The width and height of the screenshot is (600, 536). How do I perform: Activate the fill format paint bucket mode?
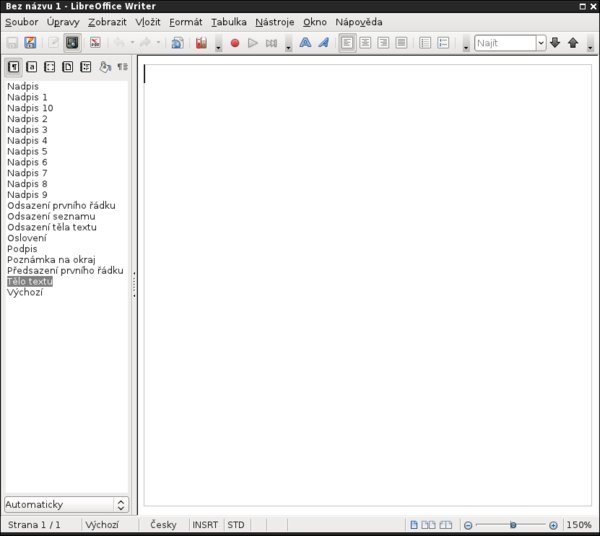click(105, 67)
